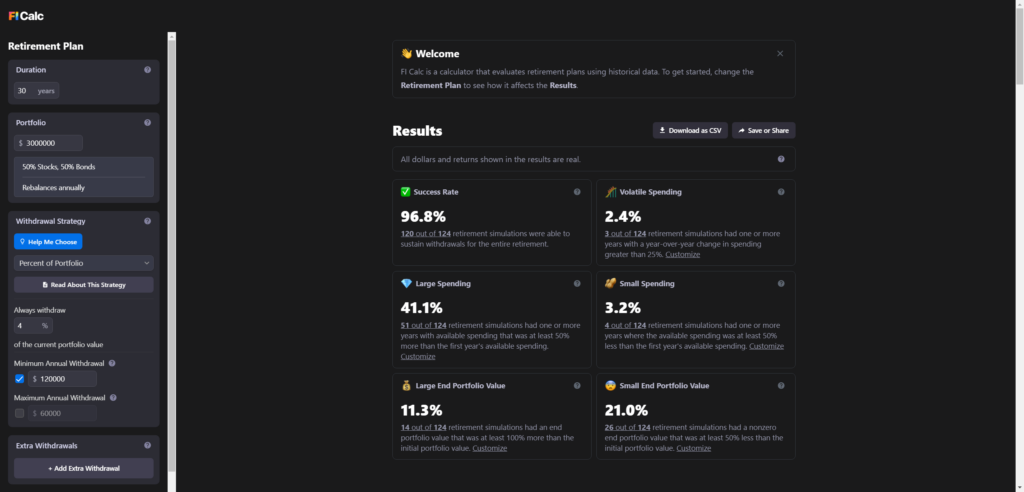This screenshot has width=1024, height=492.
Task: Uncheck the Minimum Annual Withdrawal checkbox
Action: pyautogui.click(x=20, y=379)
